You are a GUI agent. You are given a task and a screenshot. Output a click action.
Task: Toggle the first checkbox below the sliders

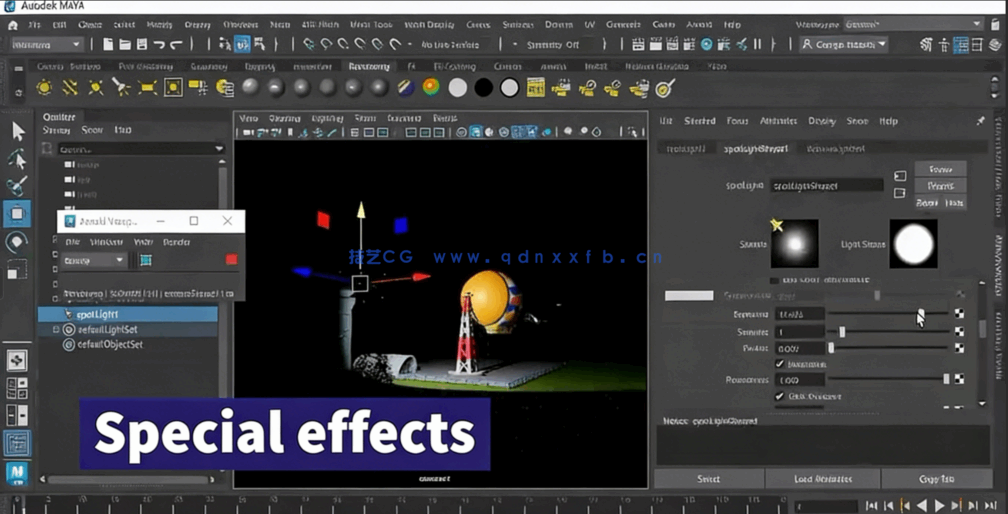780,364
